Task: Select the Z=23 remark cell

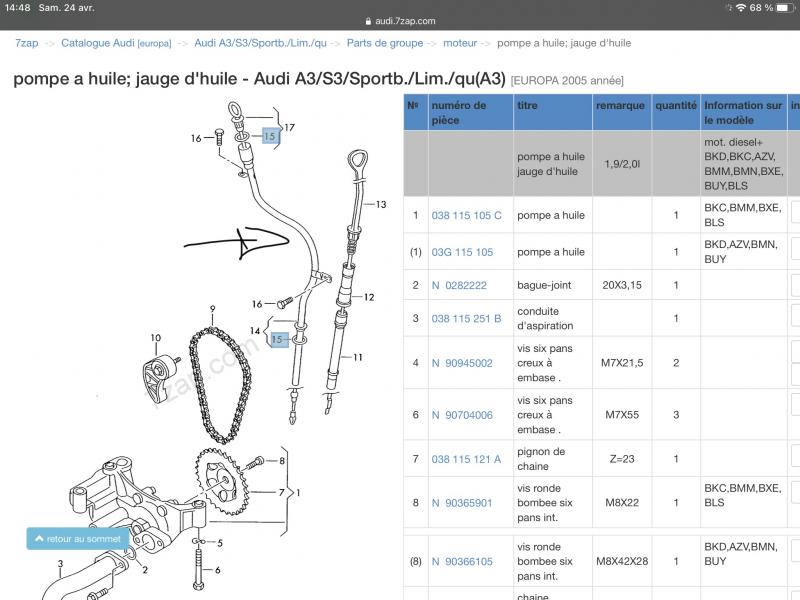Action: tap(621, 459)
